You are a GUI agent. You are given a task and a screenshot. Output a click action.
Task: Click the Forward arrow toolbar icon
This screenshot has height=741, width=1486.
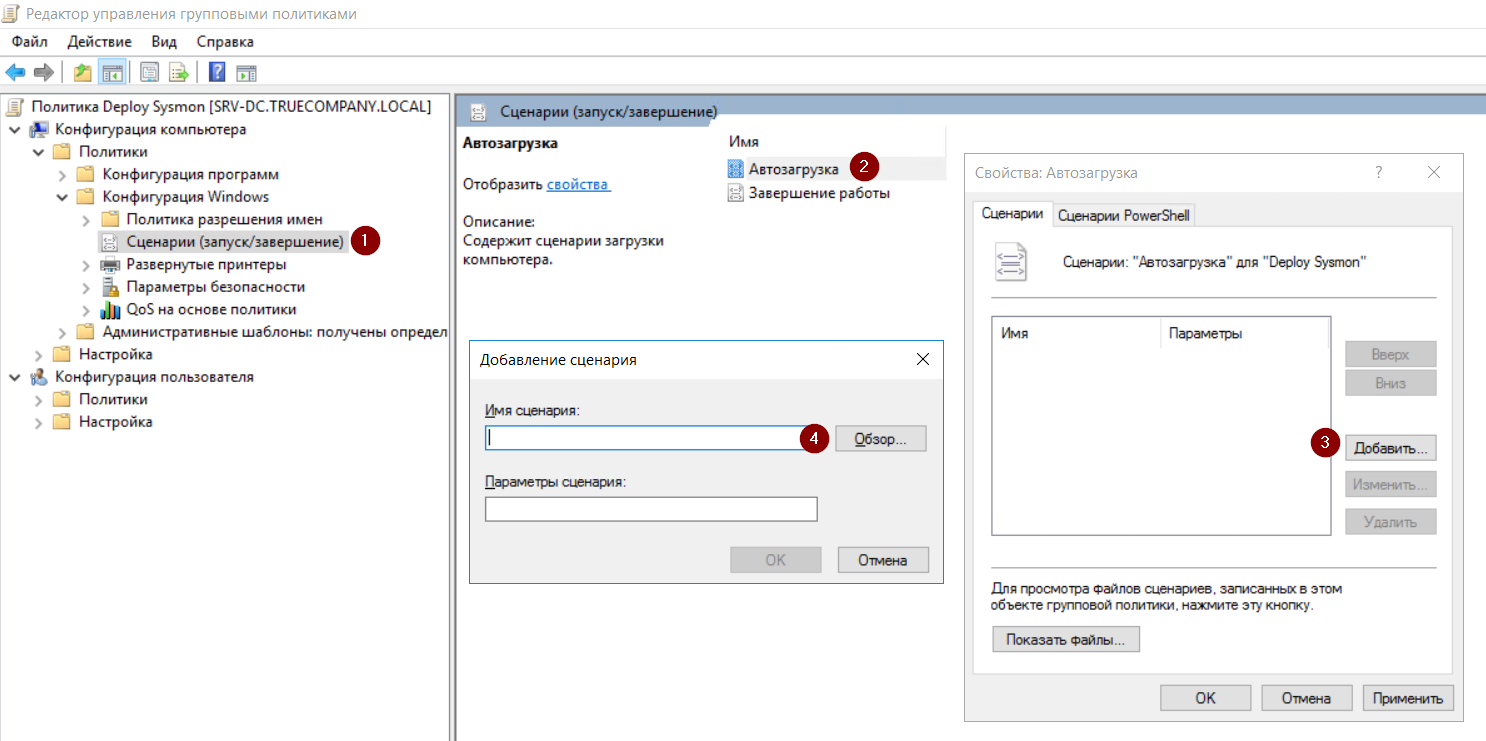(x=43, y=73)
